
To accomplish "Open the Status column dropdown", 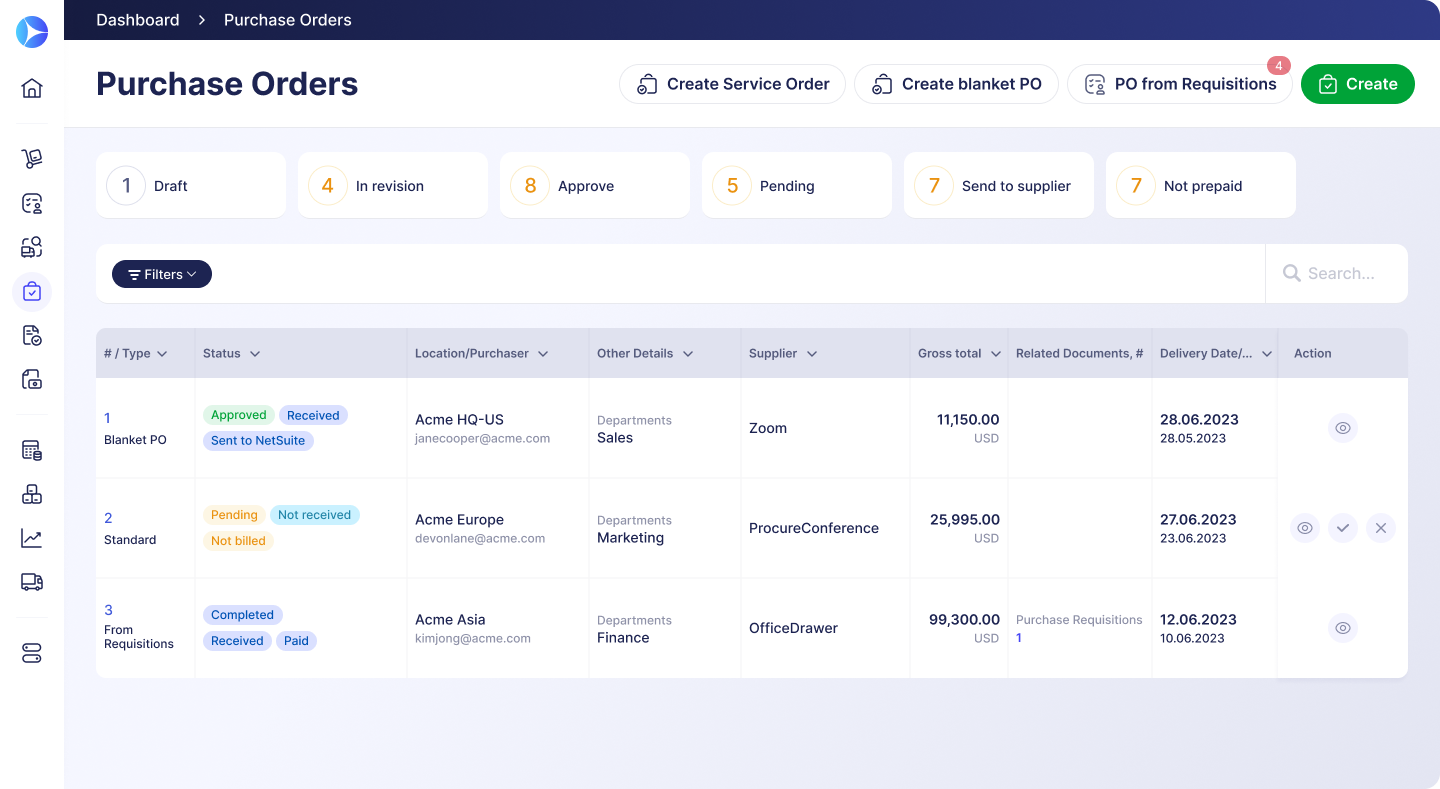I will tap(255, 354).
